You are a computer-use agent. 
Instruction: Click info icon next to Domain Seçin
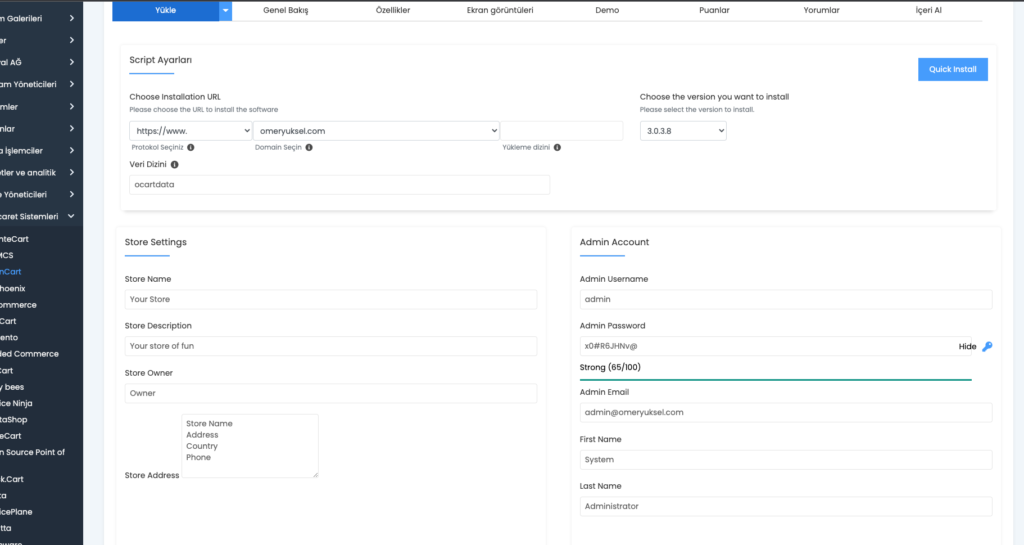[x=309, y=148]
